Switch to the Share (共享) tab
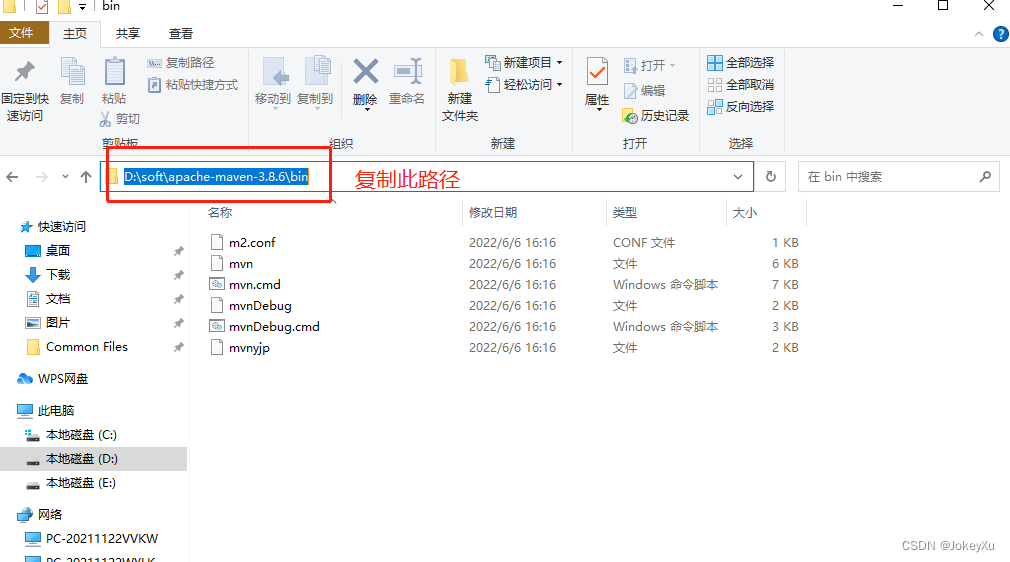This screenshot has height=562, width=1010. 128,34
